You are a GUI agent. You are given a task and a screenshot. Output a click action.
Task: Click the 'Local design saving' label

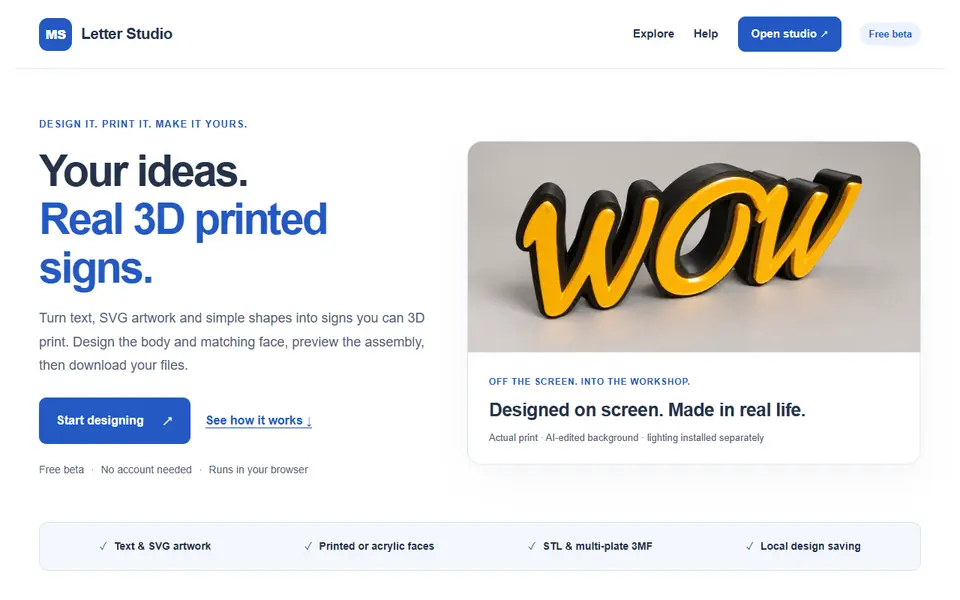click(x=811, y=546)
